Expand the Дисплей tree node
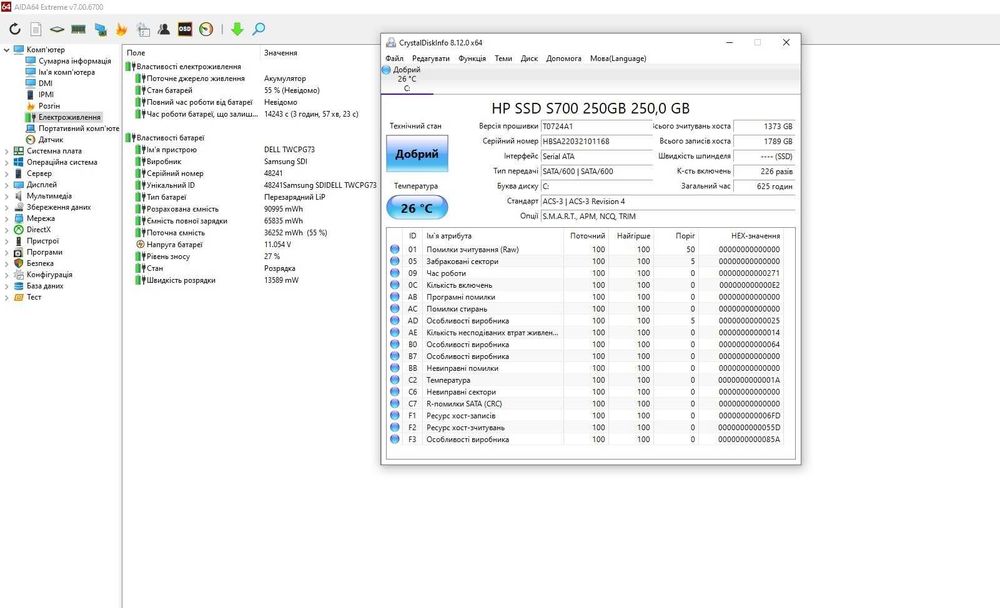The image size is (1000, 608). (6, 184)
